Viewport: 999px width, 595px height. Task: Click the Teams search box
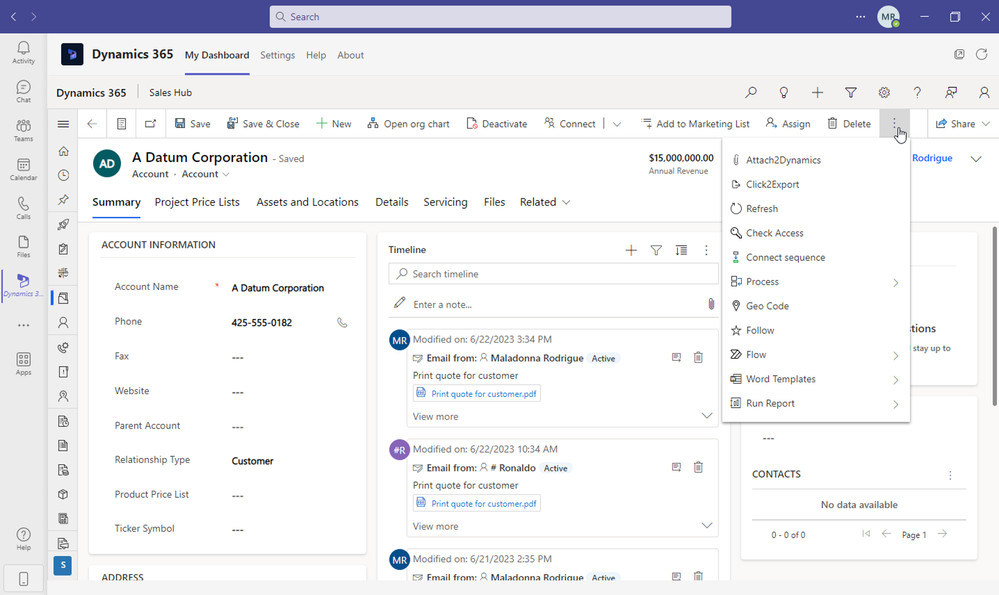(x=500, y=17)
